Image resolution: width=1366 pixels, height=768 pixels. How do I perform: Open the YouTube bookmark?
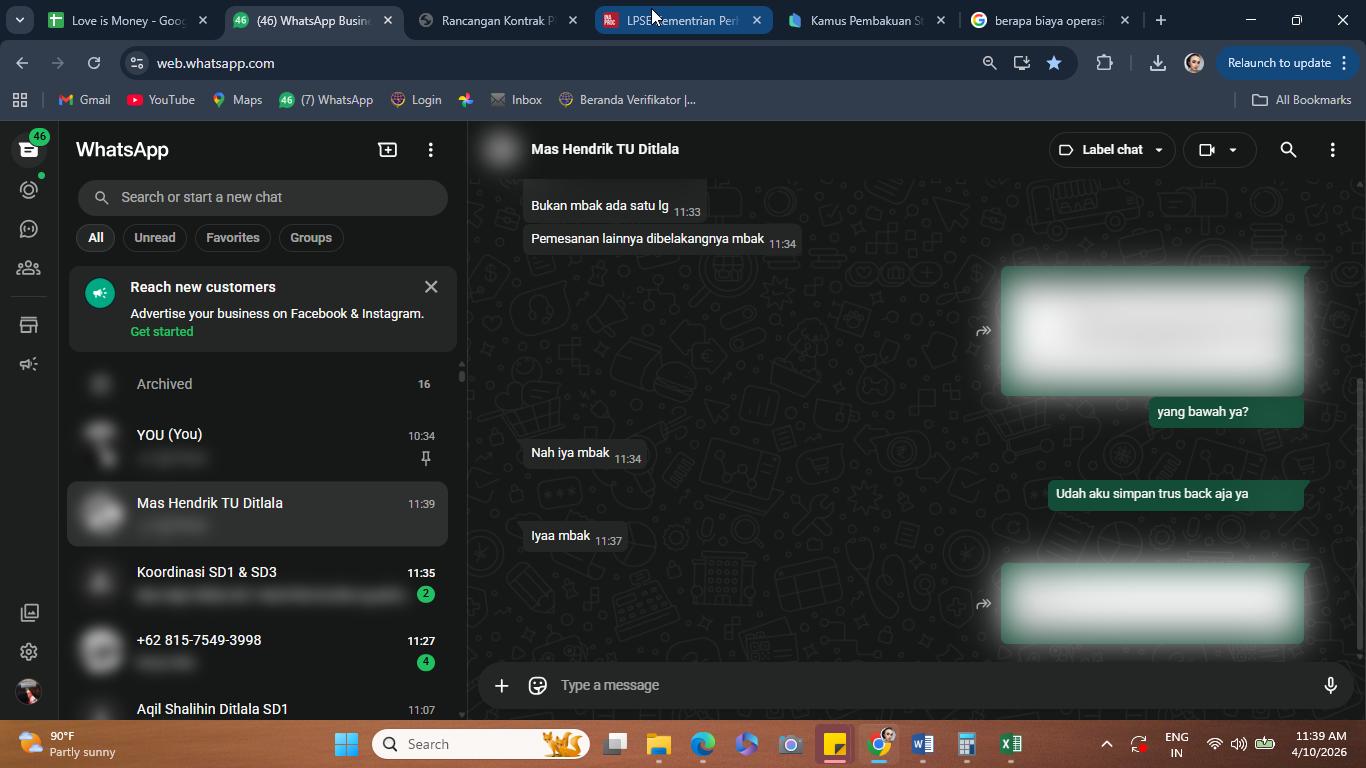pyautogui.click(x=161, y=100)
